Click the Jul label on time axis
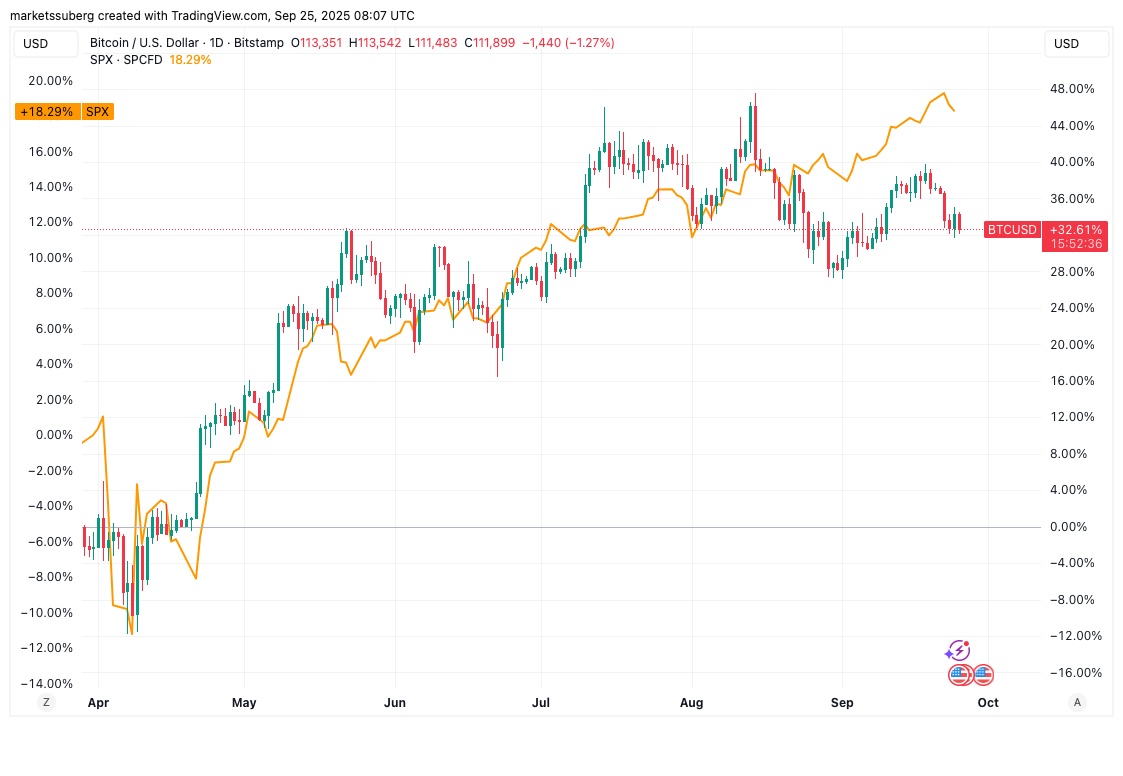Viewport: 1123px width, 776px height. pos(541,702)
